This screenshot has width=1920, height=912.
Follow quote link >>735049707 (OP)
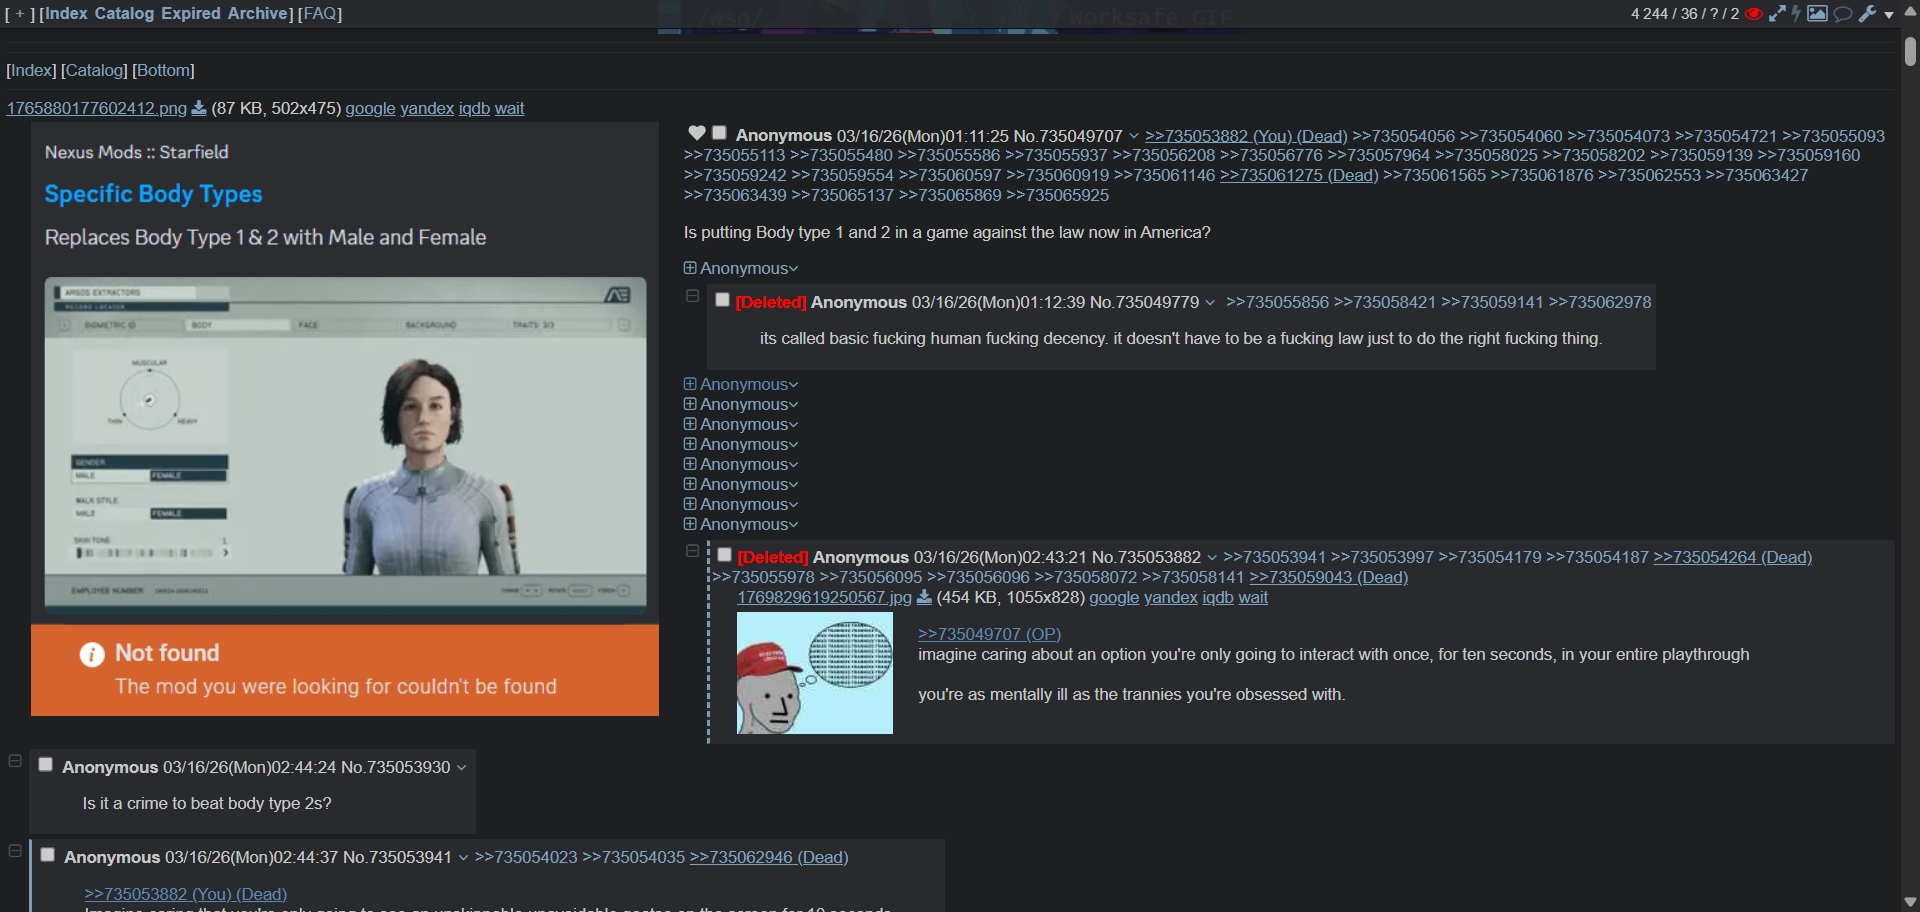(990, 634)
